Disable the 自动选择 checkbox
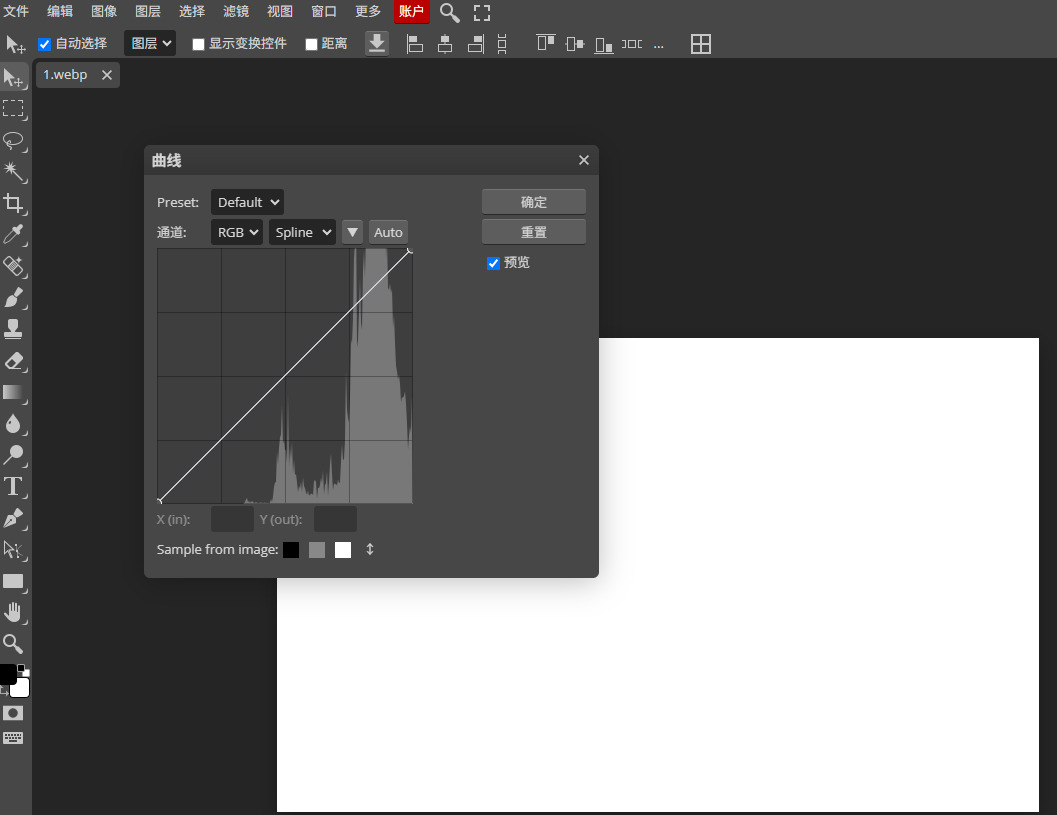 tap(44, 44)
